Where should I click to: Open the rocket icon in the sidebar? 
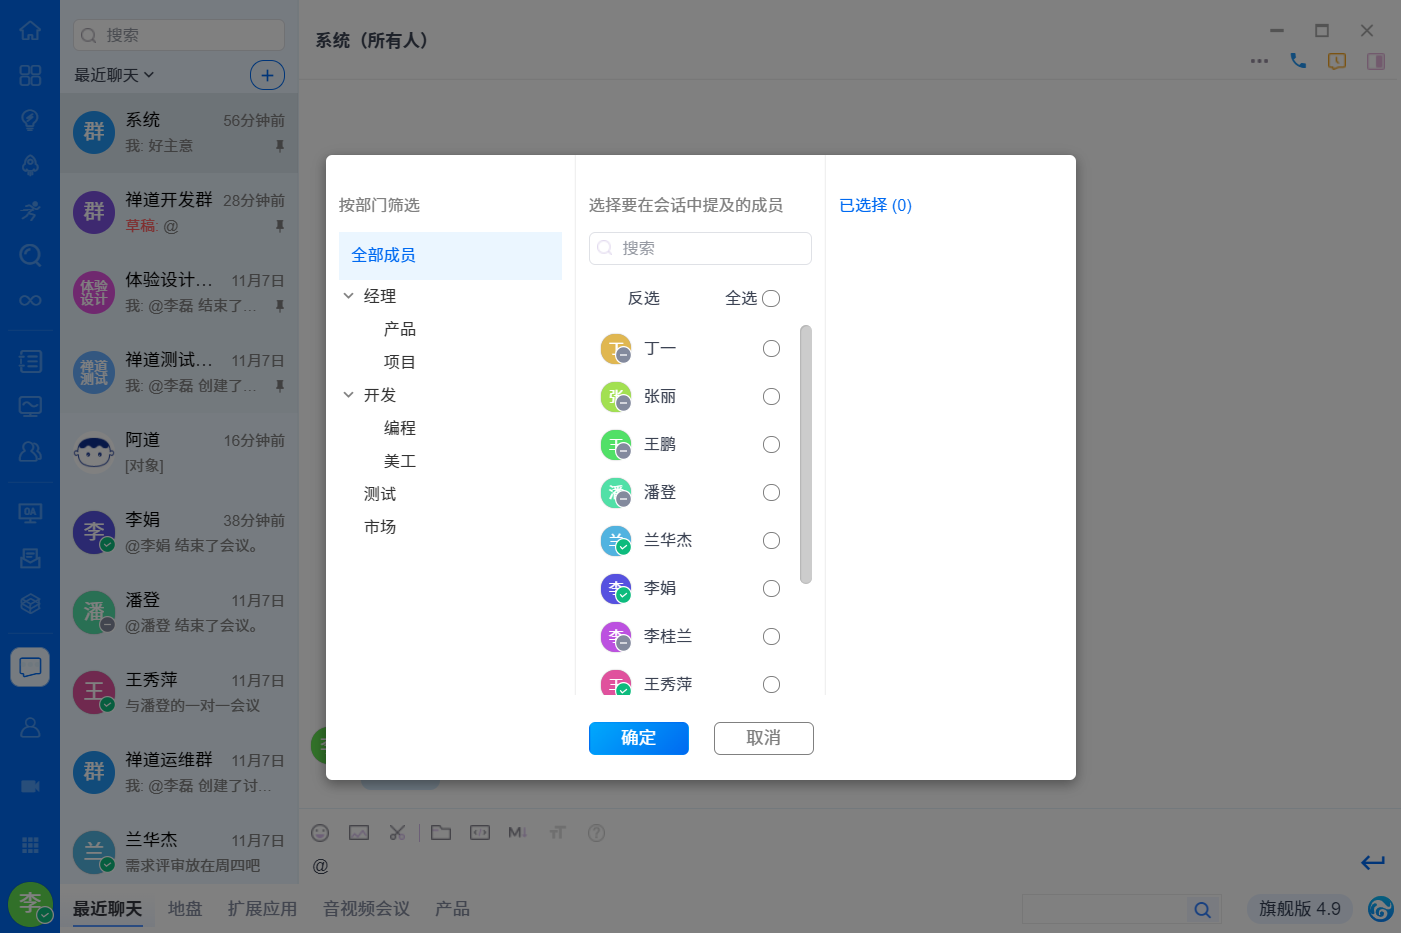pyautogui.click(x=30, y=165)
